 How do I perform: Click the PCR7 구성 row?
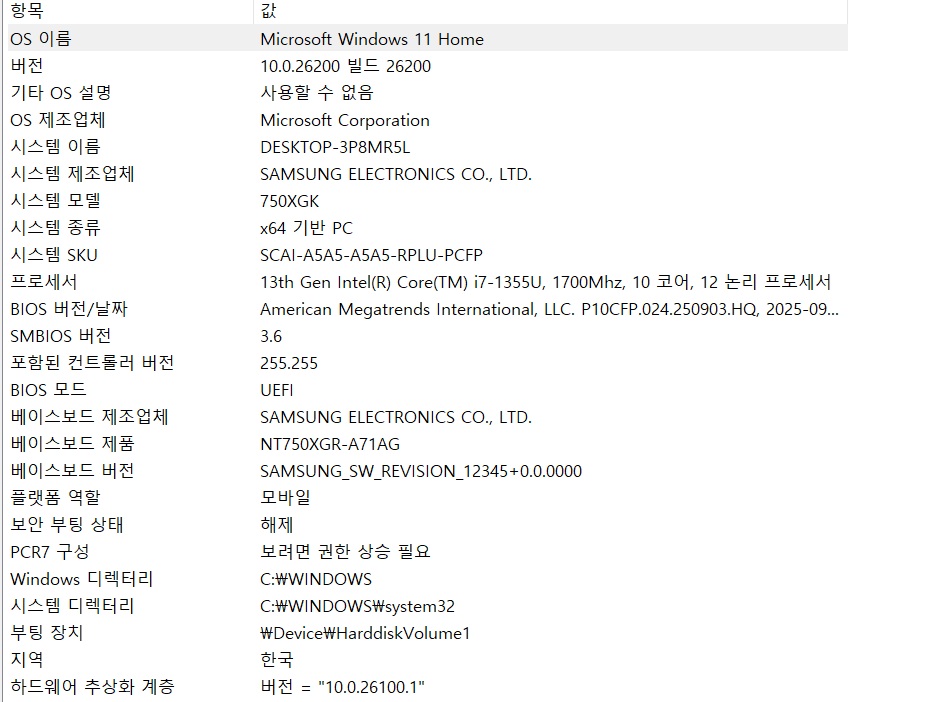point(49,552)
